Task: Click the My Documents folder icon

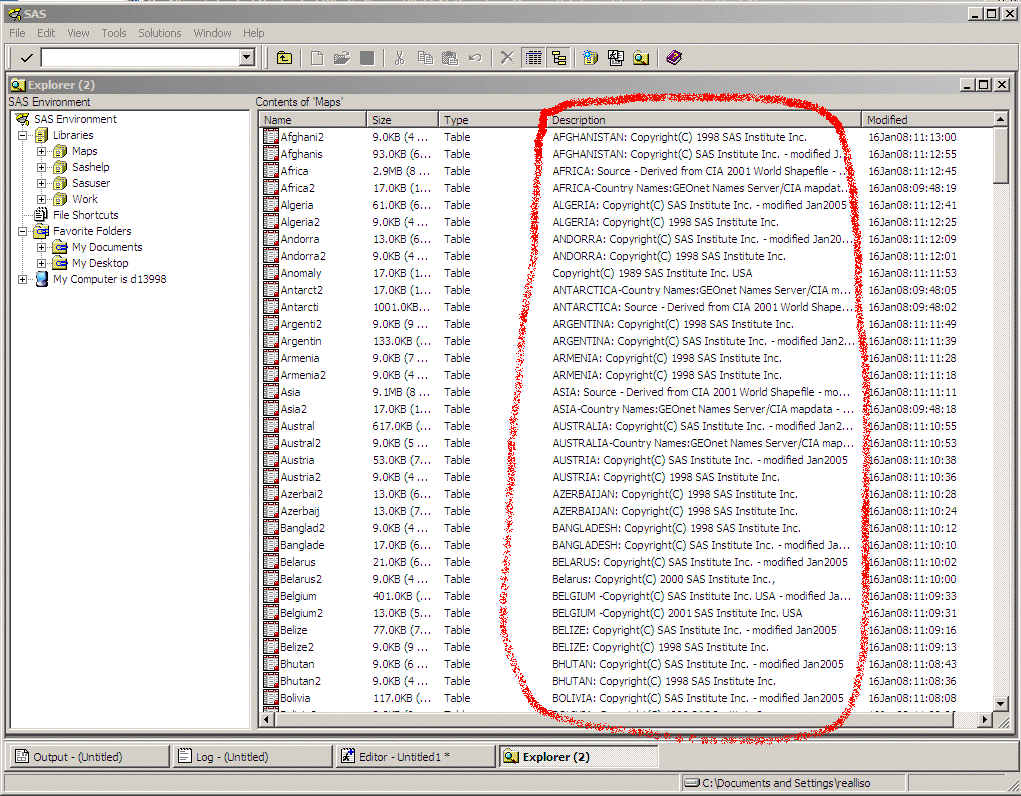Action: (x=60, y=247)
